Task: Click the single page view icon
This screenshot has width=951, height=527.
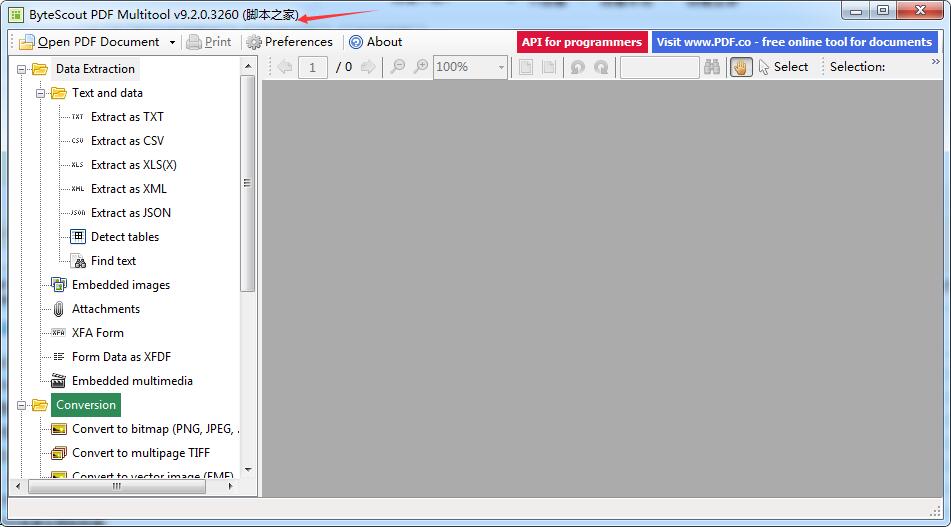Action: pos(526,67)
